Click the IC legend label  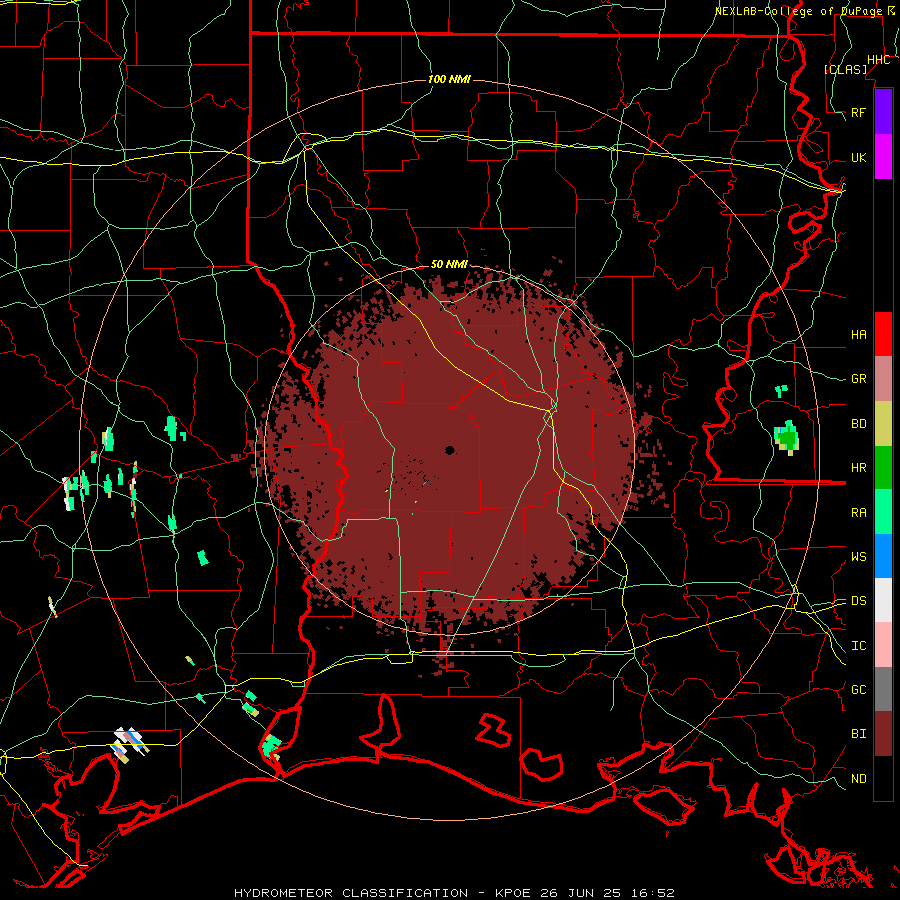pyautogui.click(x=858, y=646)
